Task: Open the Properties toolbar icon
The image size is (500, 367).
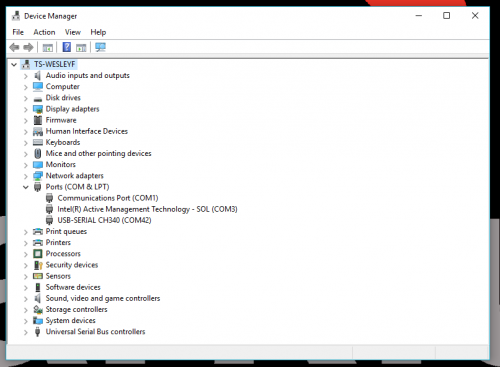Action: (48, 48)
